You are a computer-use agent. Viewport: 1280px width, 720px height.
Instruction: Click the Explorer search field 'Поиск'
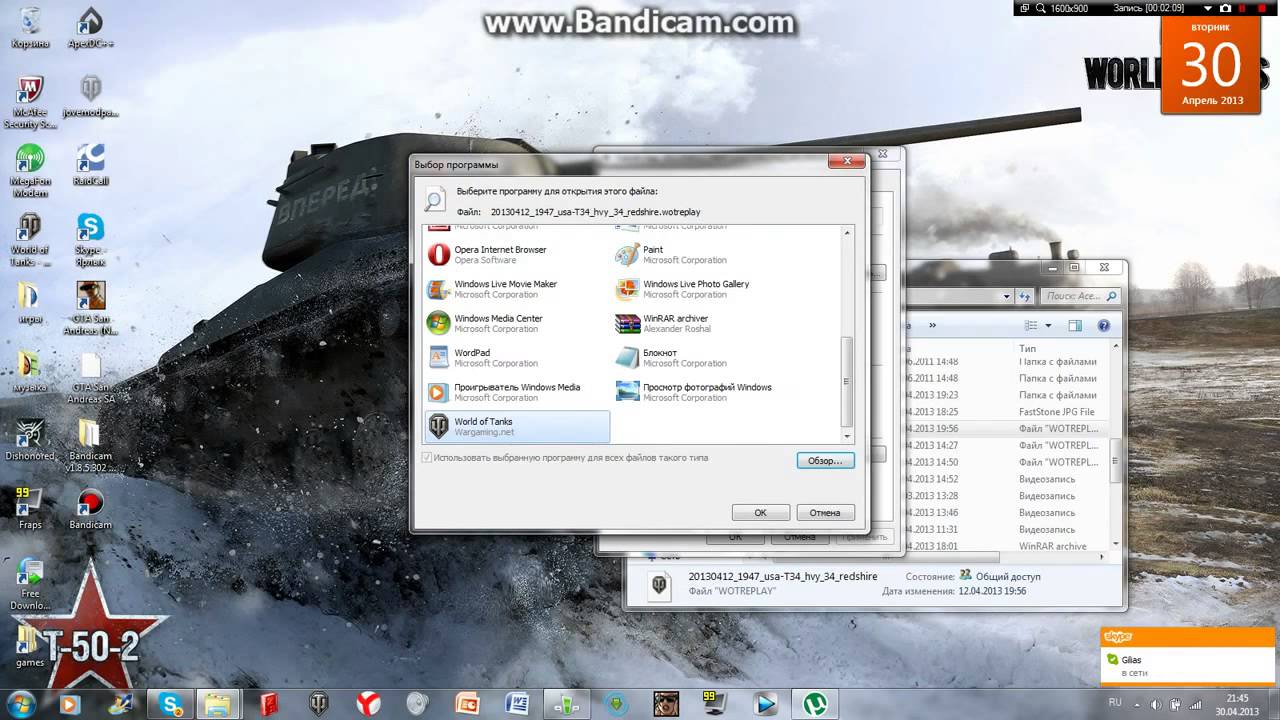pyautogui.click(x=1080, y=296)
